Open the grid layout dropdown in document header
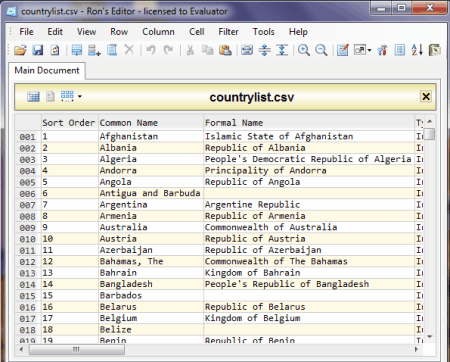Viewport: 450px width, 362px height. tap(80, 97)
